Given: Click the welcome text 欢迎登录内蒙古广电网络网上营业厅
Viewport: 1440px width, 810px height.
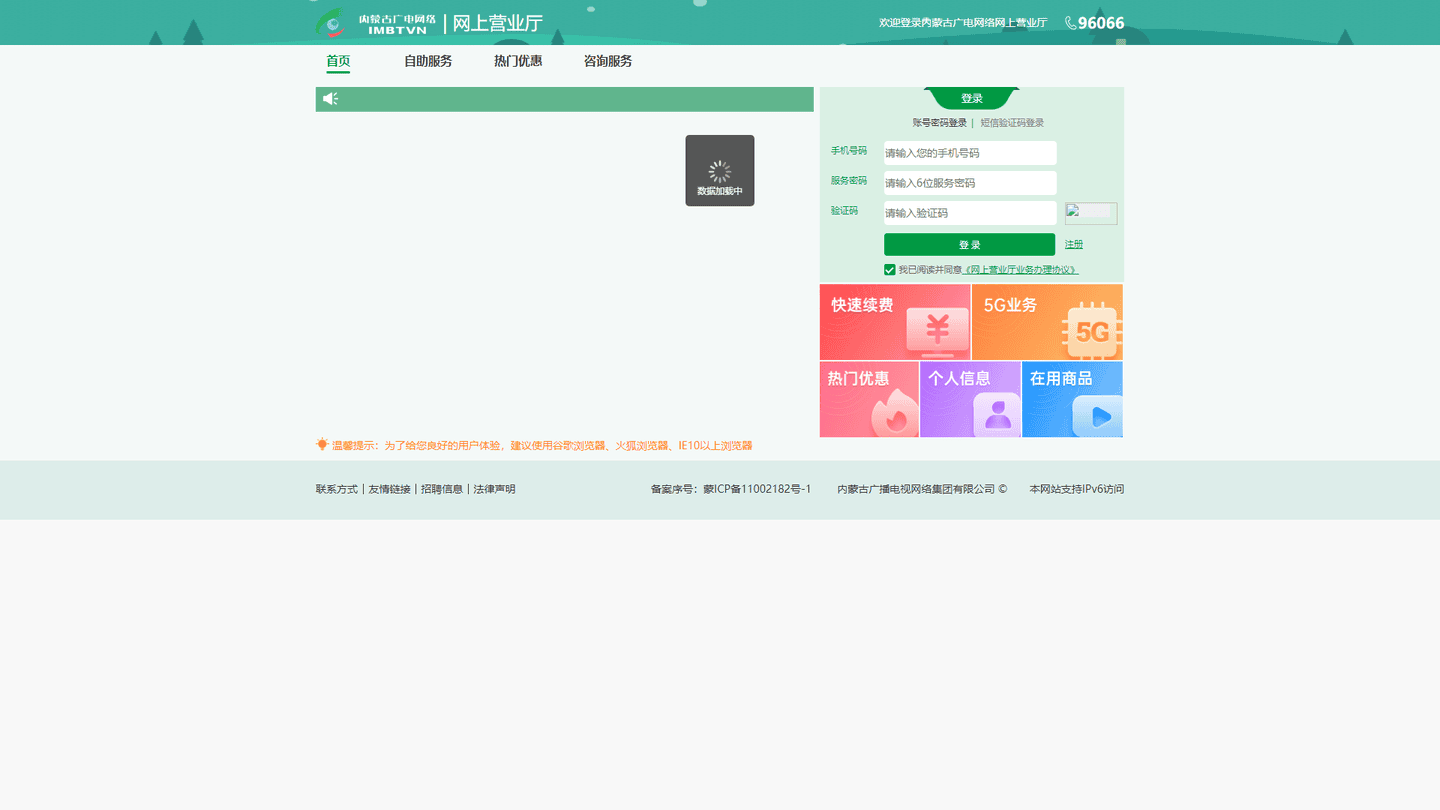Looking at the screenshot, I should tap(963, 23).
